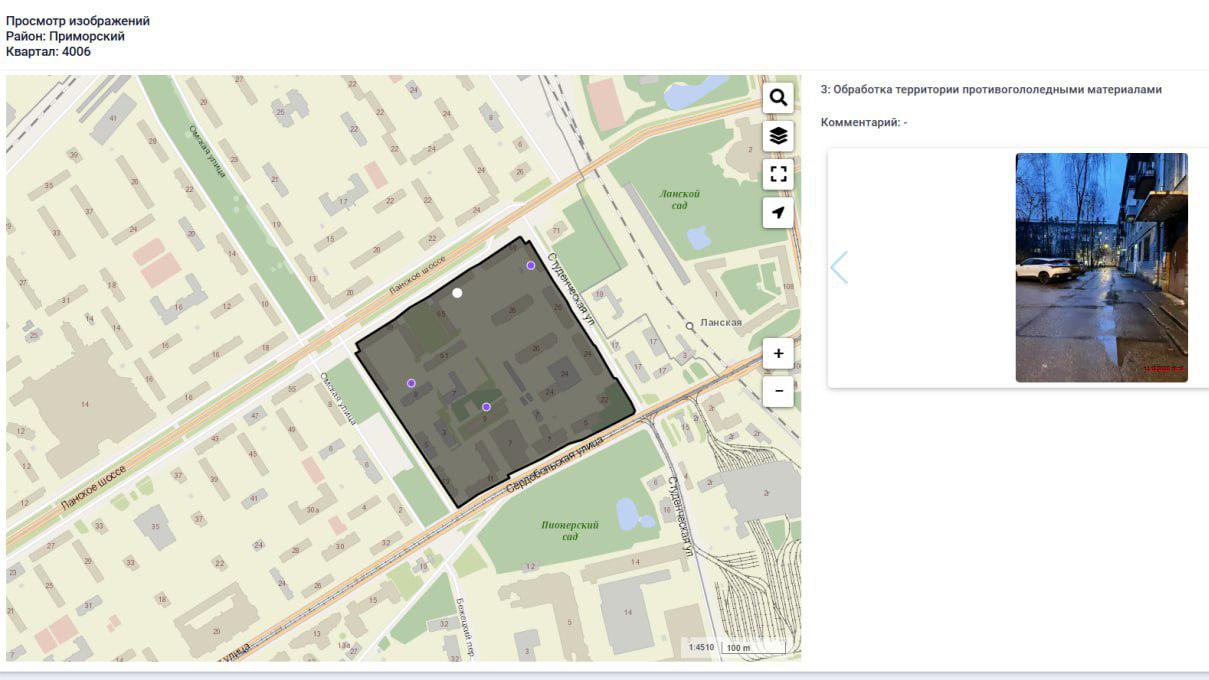Click the leftmost purple marker in the quarter
This screenshot has height=680, width=1209.
(x=411, y=383)
